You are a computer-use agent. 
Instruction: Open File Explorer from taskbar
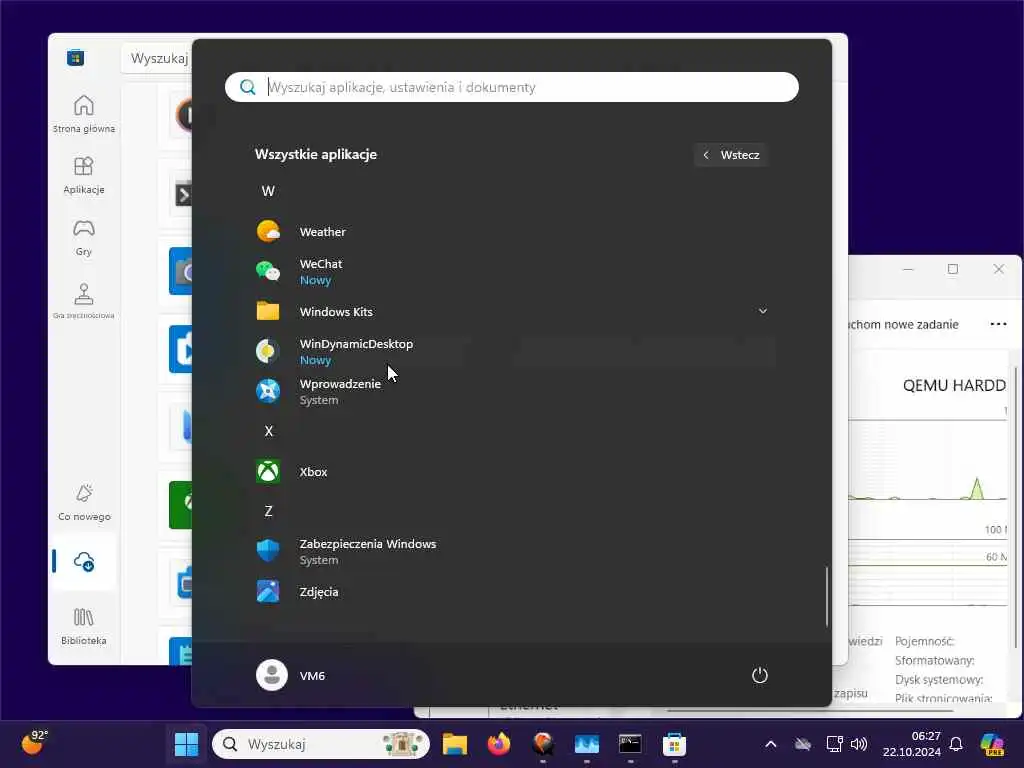(x=455, y=744)
